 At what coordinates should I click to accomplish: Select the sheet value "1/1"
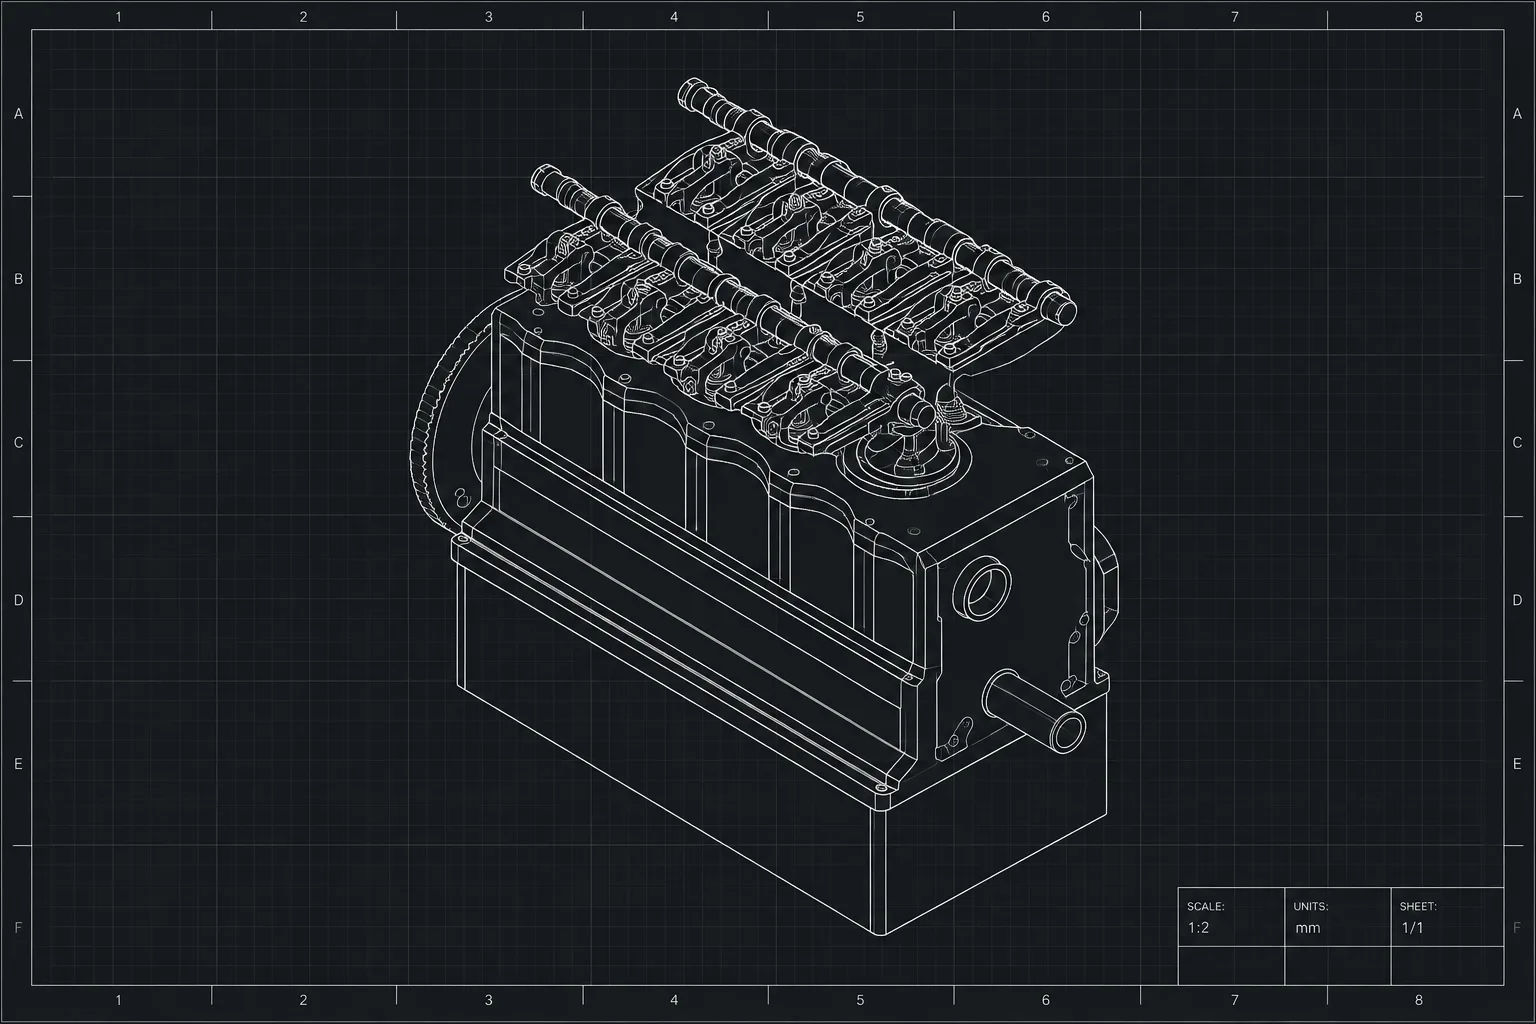[1412, 928]
